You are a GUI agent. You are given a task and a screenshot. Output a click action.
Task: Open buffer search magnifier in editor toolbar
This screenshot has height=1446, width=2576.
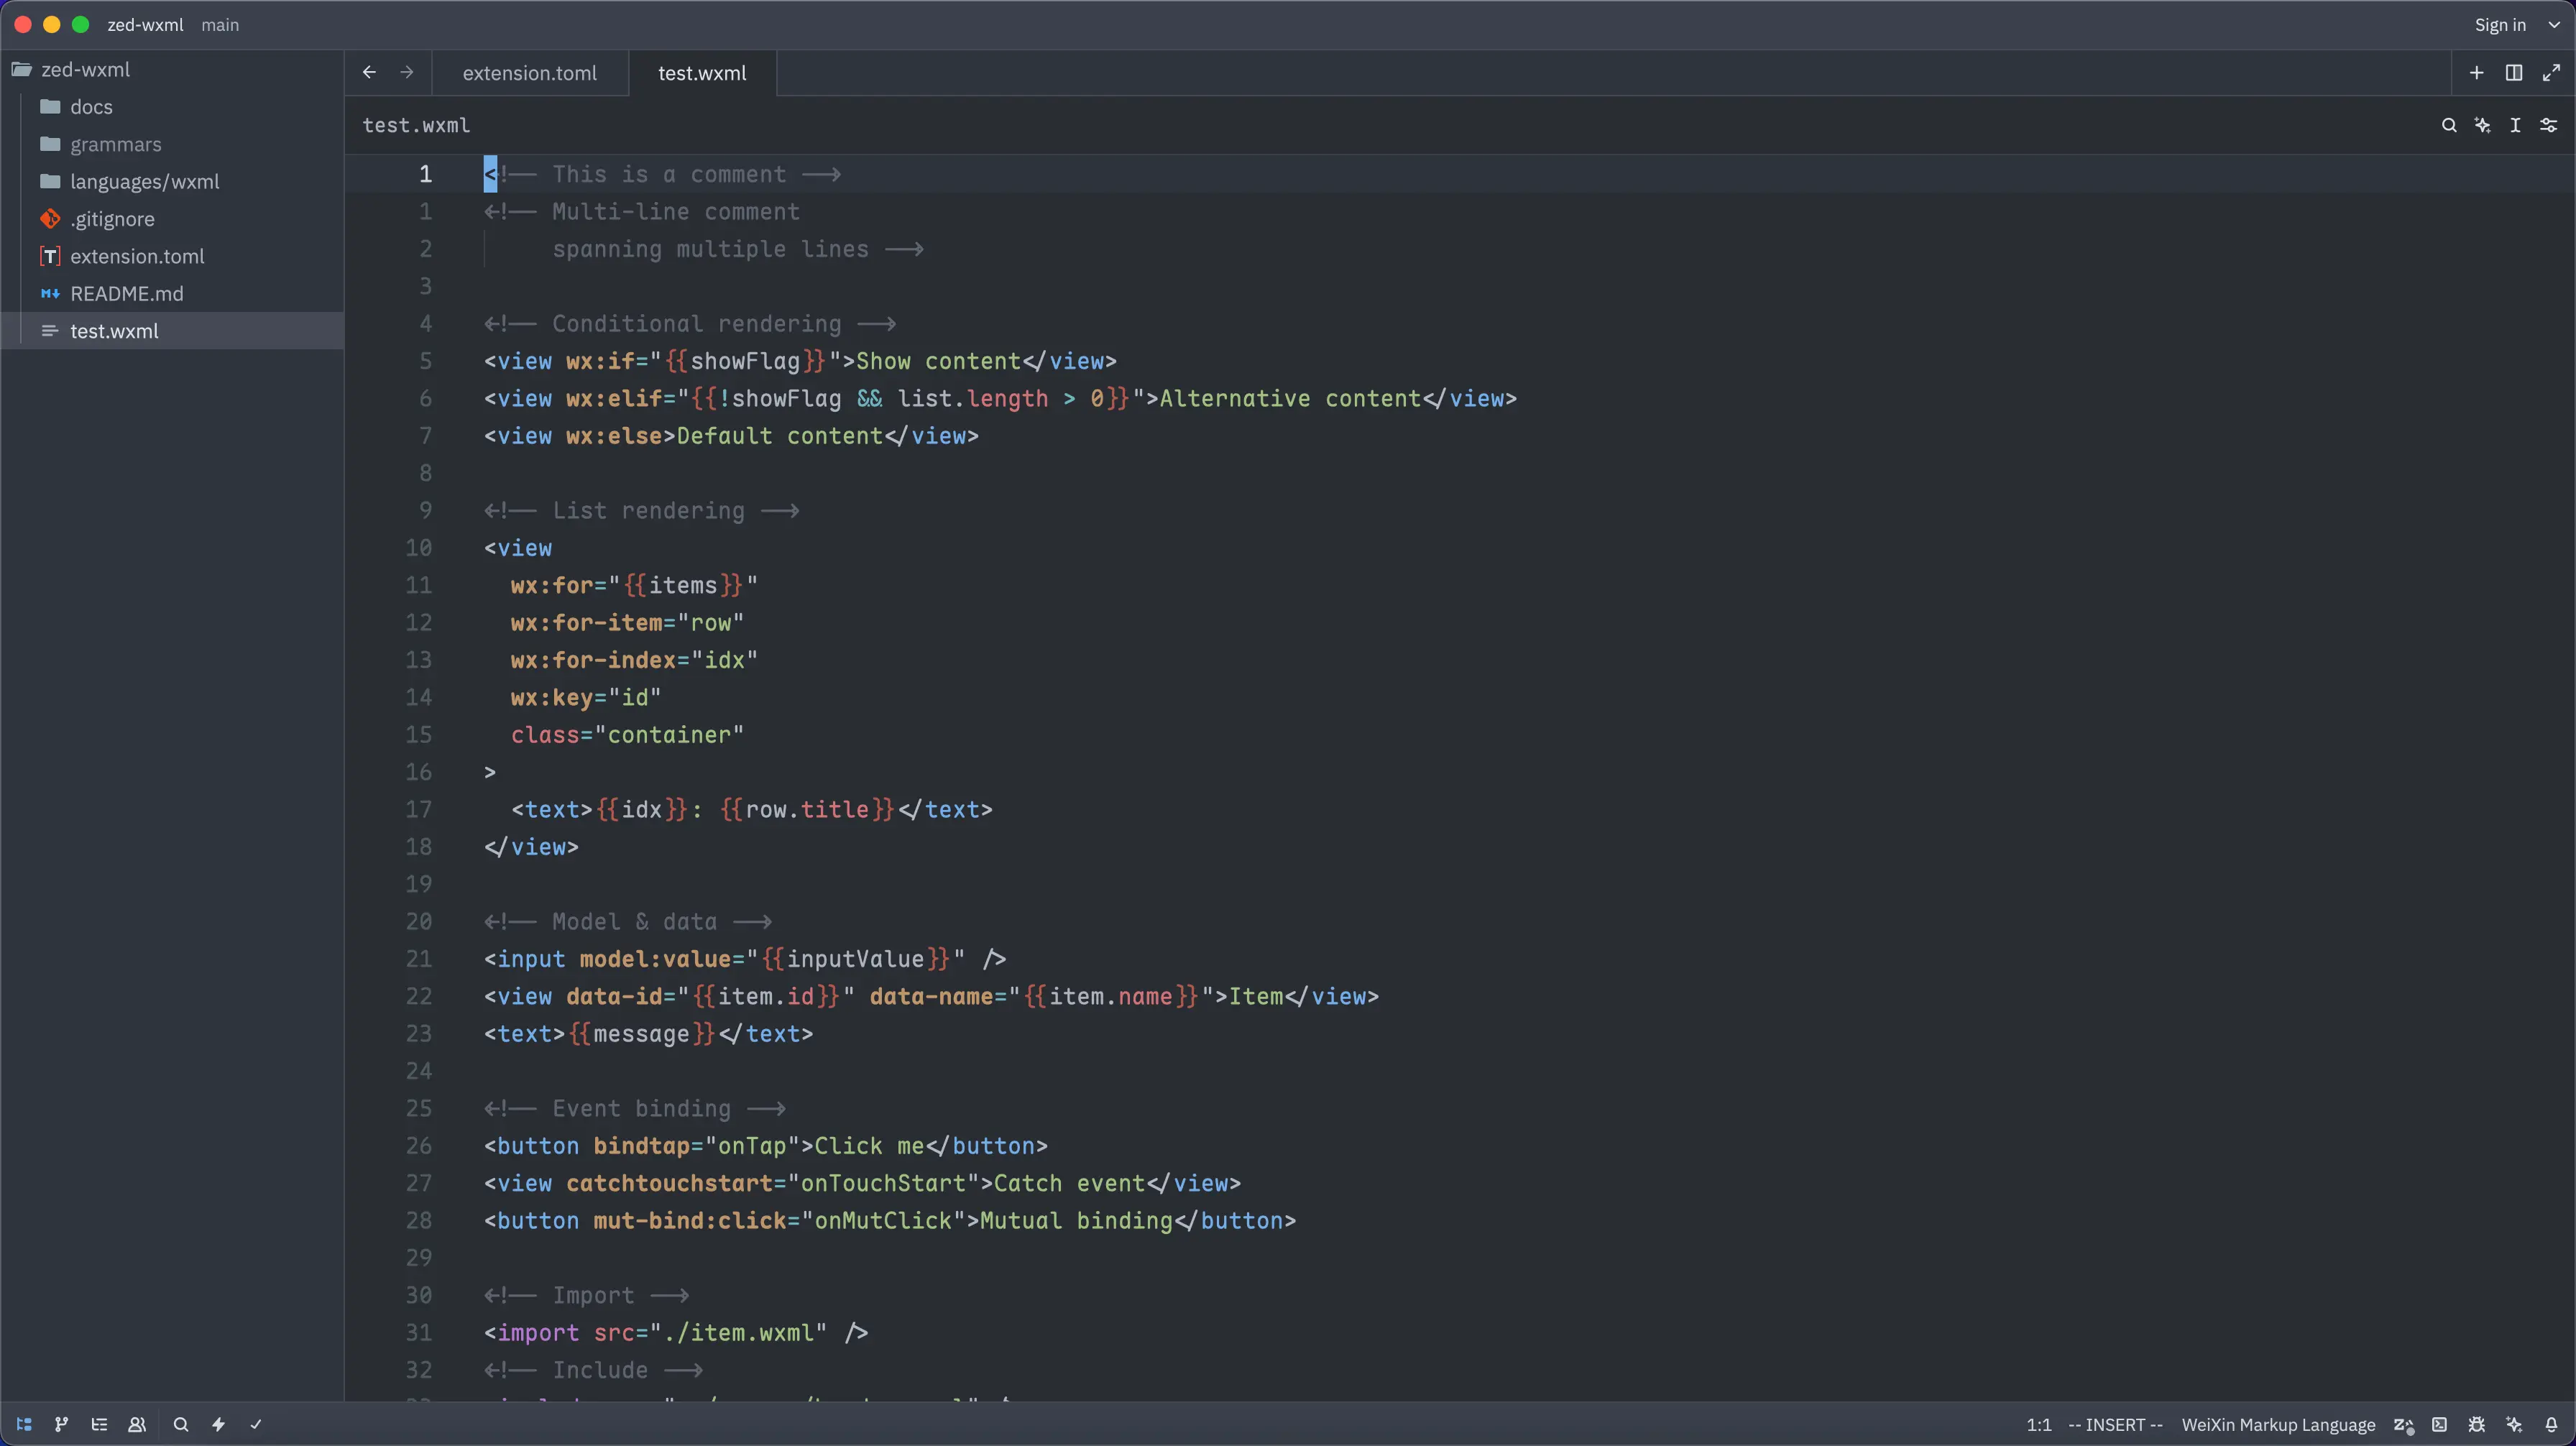[2449, 125]
